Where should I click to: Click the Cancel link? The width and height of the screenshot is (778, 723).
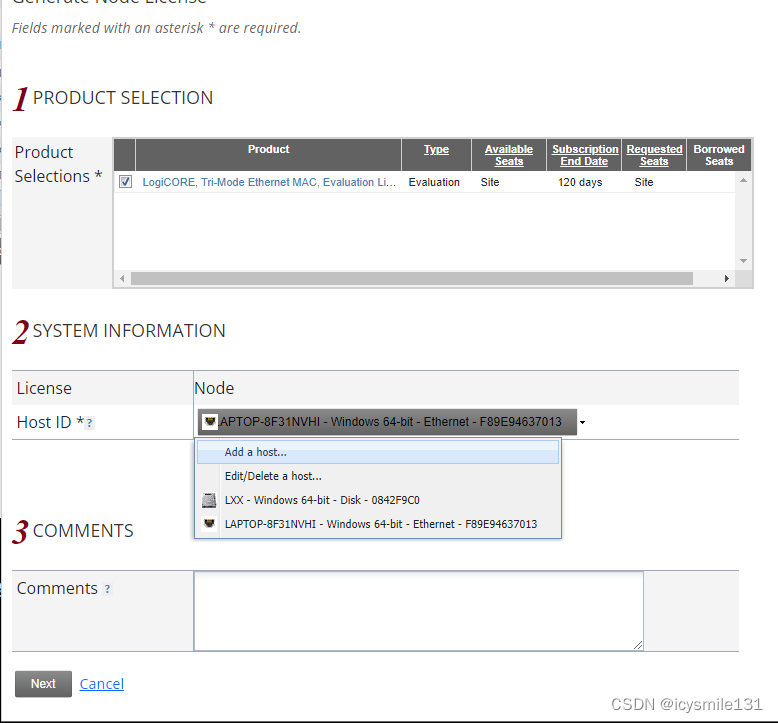point(102,684)
